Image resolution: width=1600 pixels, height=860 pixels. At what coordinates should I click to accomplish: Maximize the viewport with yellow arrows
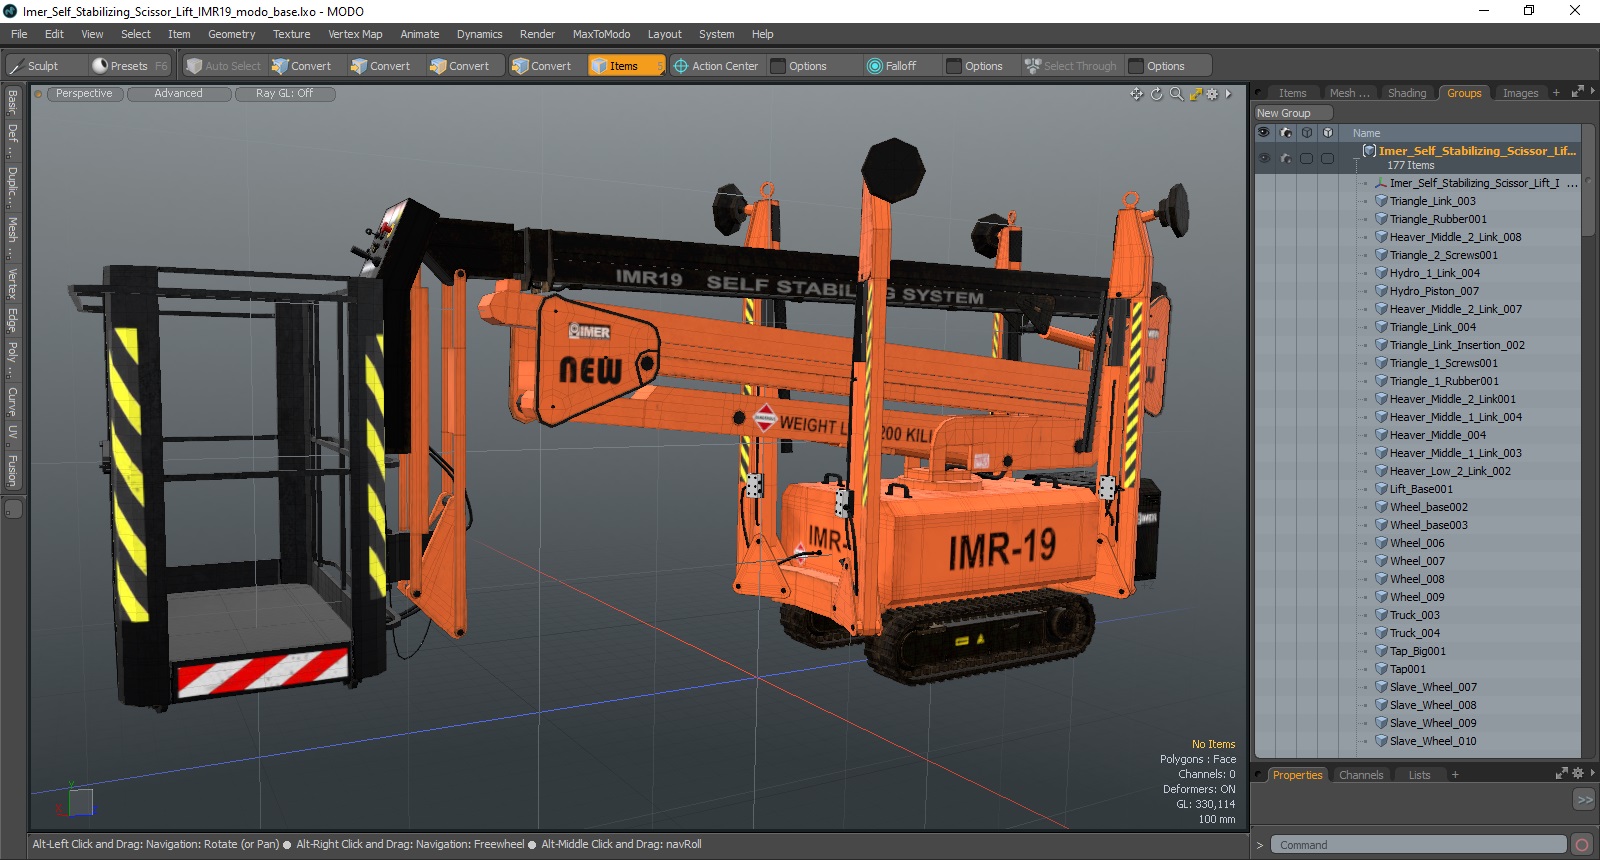pyautogui.click(x=1195, y=94)
